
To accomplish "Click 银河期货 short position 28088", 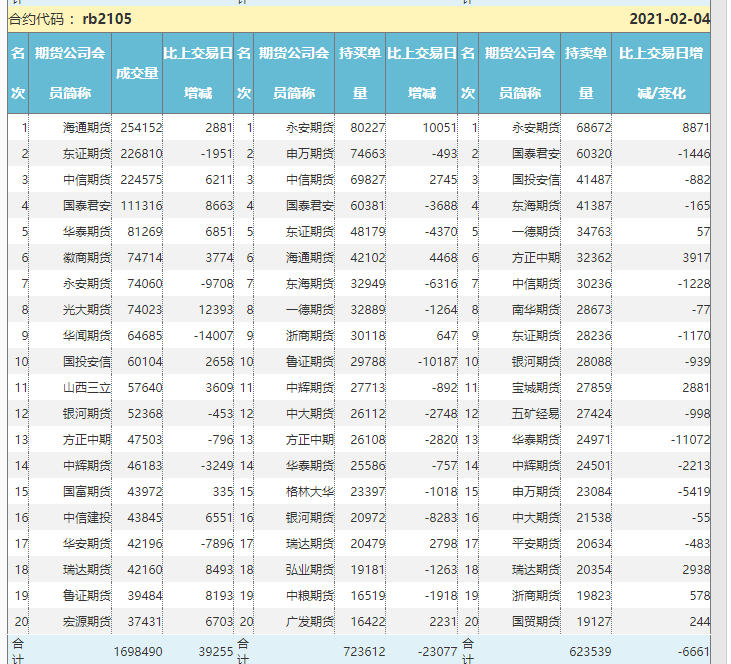I will (593, 362).
